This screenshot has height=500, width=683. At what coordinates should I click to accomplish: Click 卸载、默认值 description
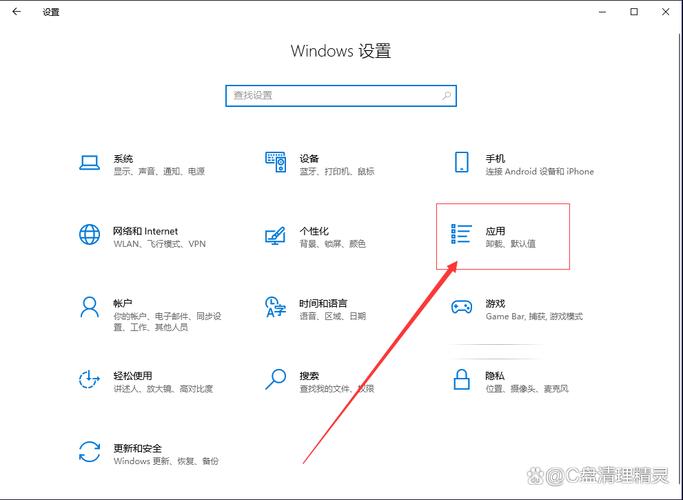(x=511, y=244)
